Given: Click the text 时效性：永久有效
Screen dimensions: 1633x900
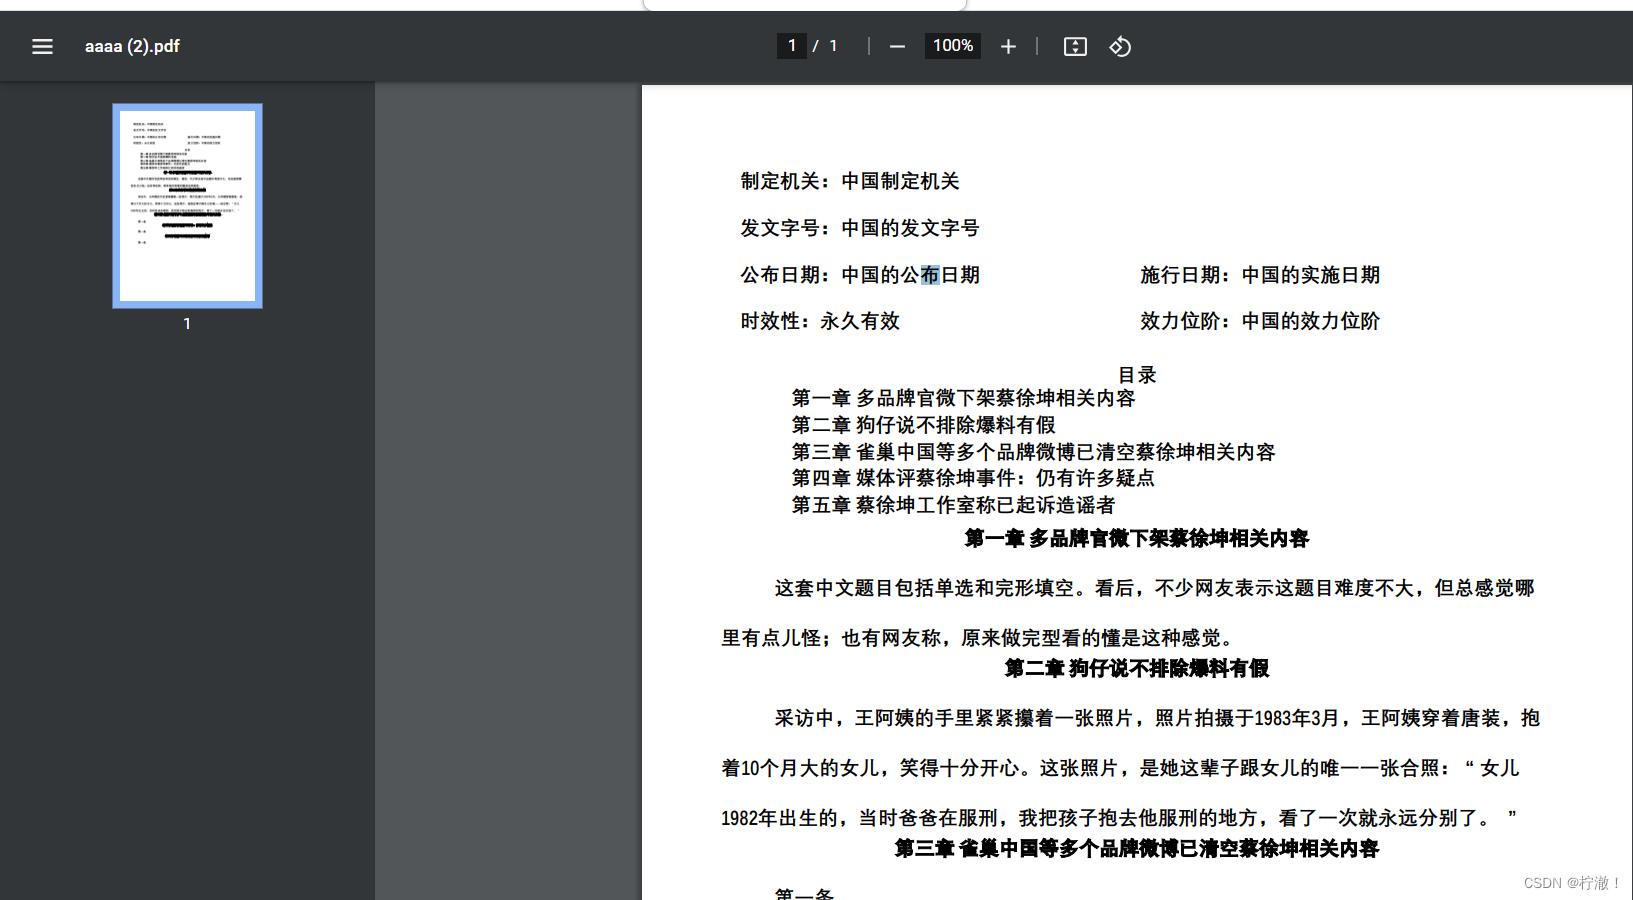Looking at the screenshot, I should tap(820, 321).
